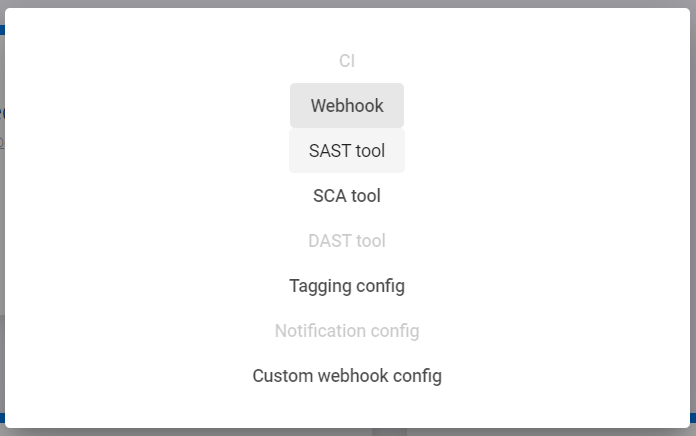This screenshot has width=696, height=436.
Task: Open the SCA tool configuration type
Action: click(347, 196)
